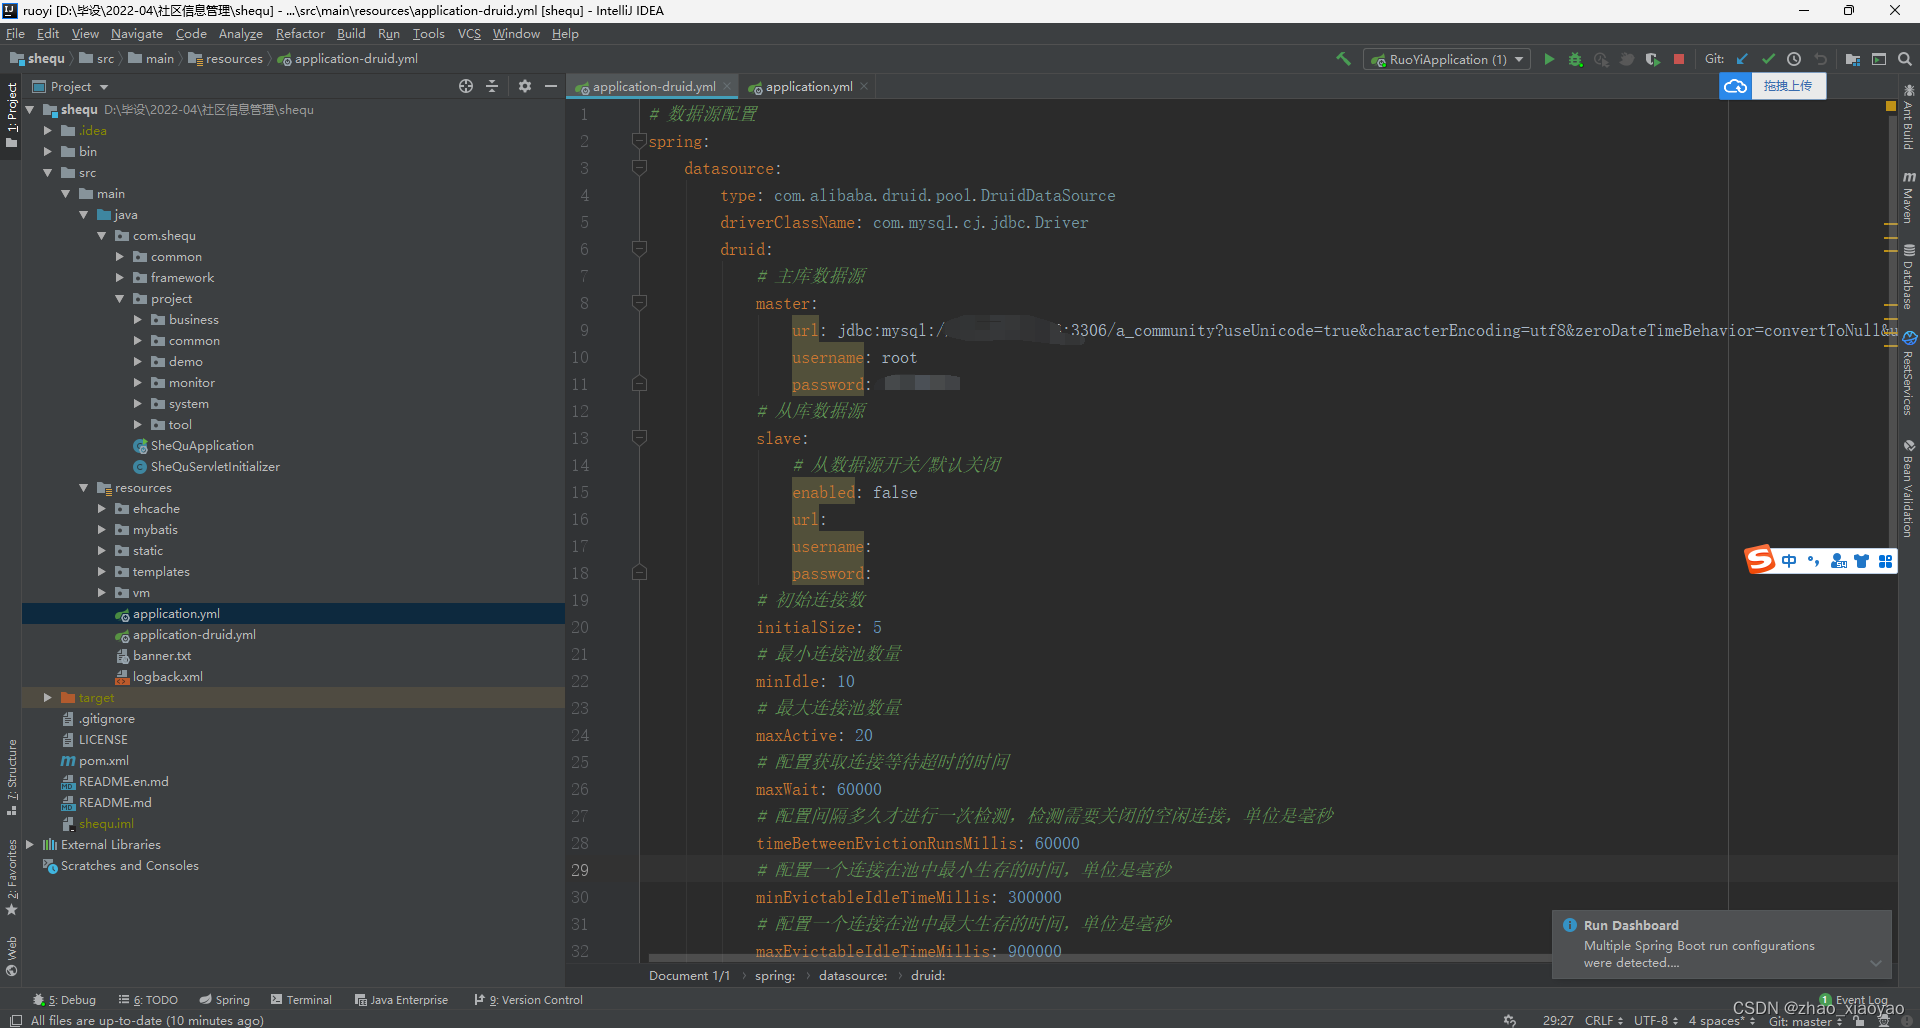The width and height of the screenshot is (1920, 1028).
Task: Expand the mybatis folder
Action: pyautogui.click(x=101, y=530)
